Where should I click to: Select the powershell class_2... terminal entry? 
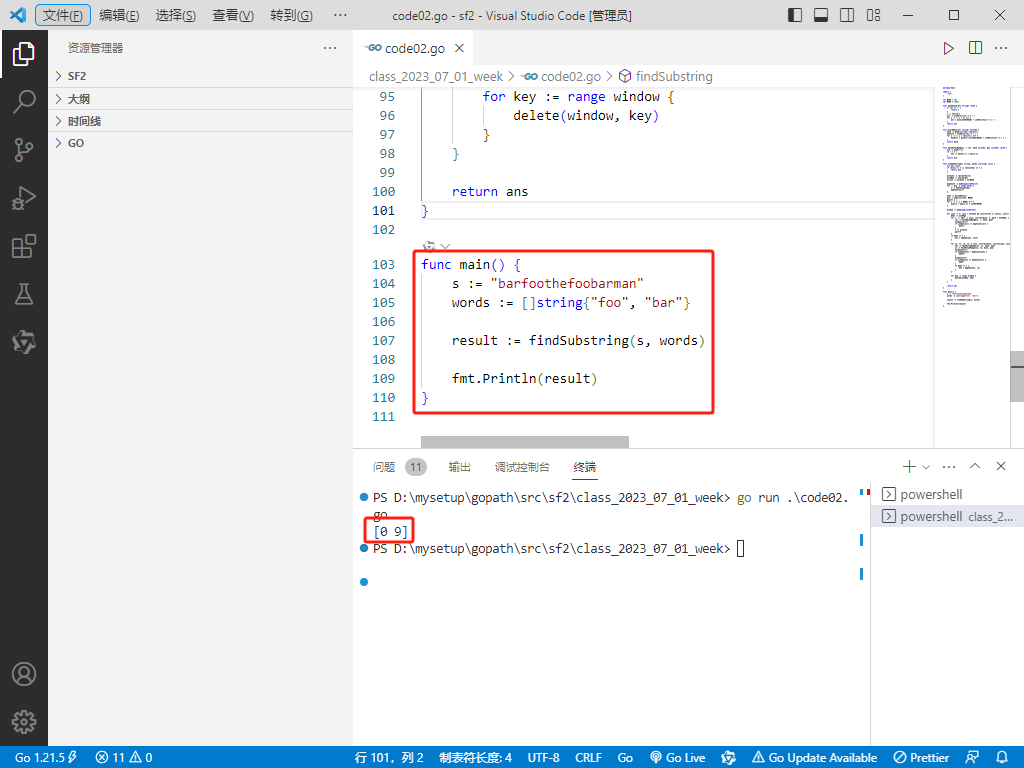947,517
